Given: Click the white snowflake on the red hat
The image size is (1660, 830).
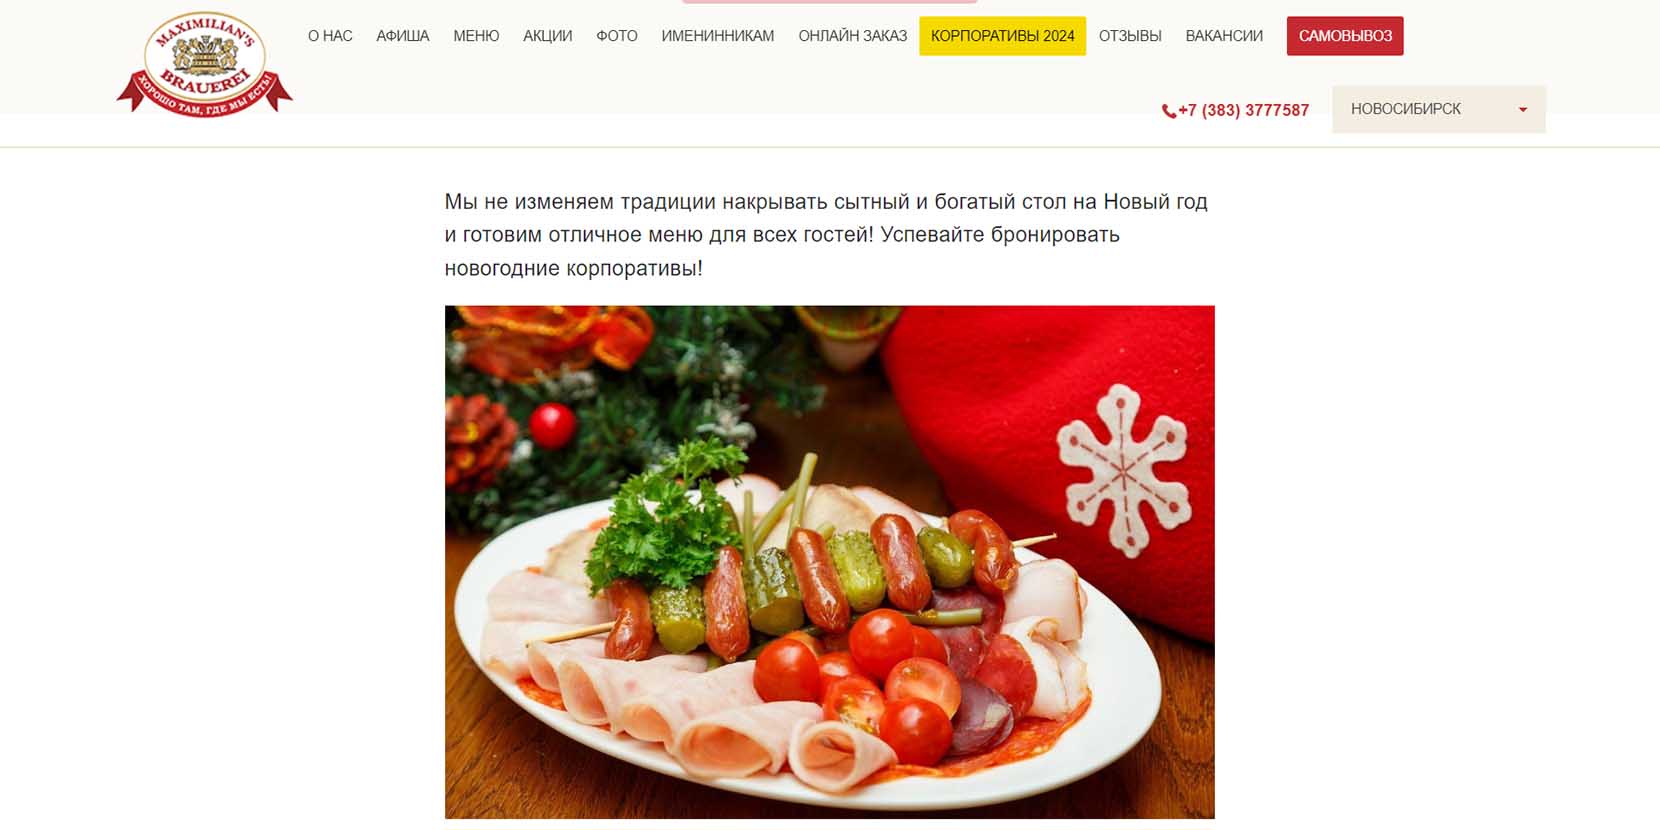Looking at the screenshot, I should (1123, 469).
